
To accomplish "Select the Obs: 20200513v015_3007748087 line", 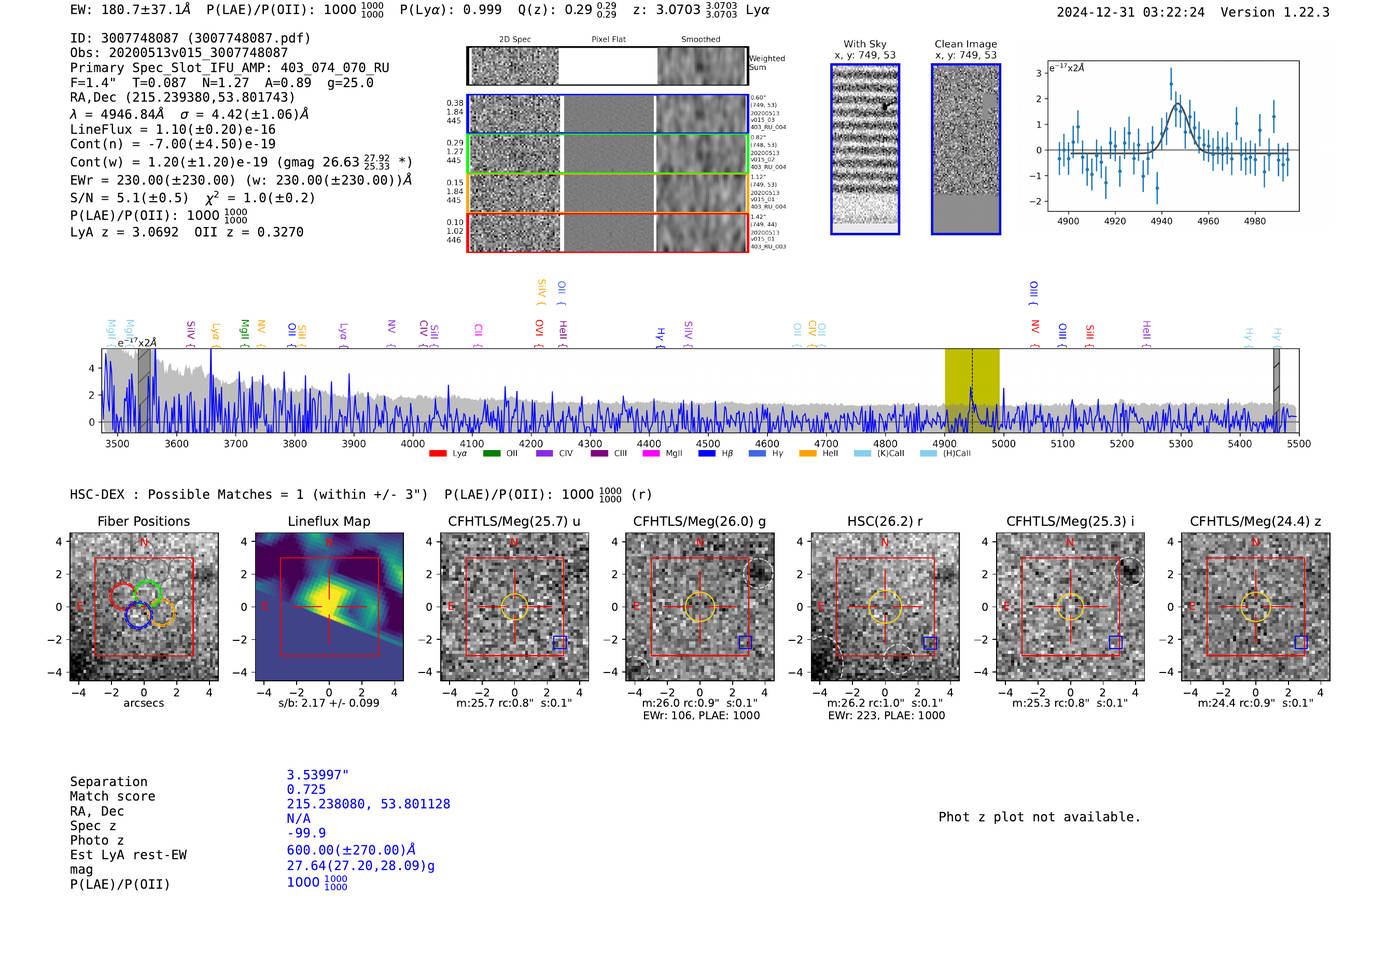I will tap(179, 53).
